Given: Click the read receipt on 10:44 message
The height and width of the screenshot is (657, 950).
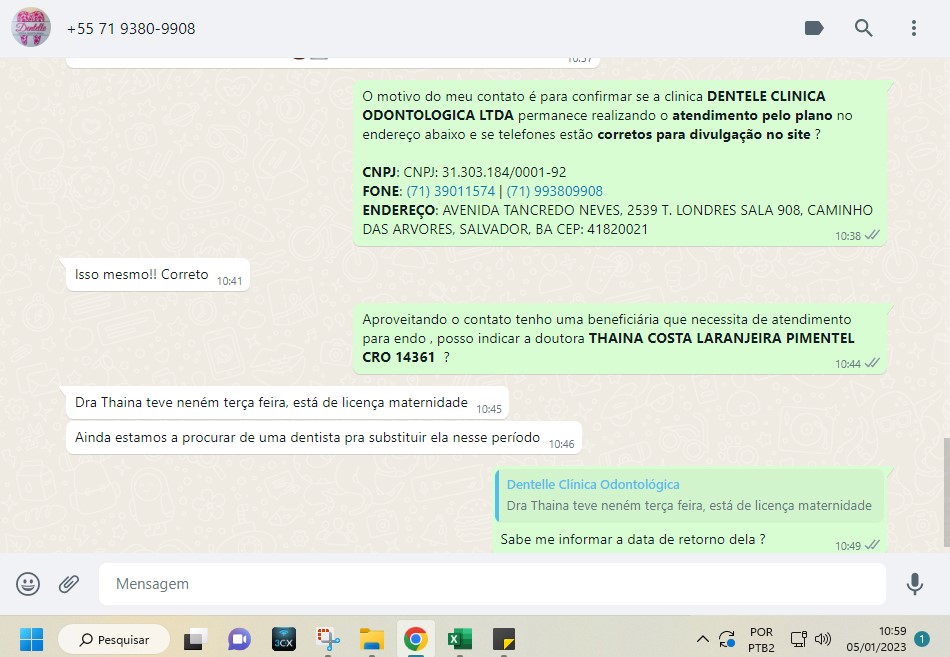Looking at the screenshot, I should pyautogui.click(x=872, y=363).
